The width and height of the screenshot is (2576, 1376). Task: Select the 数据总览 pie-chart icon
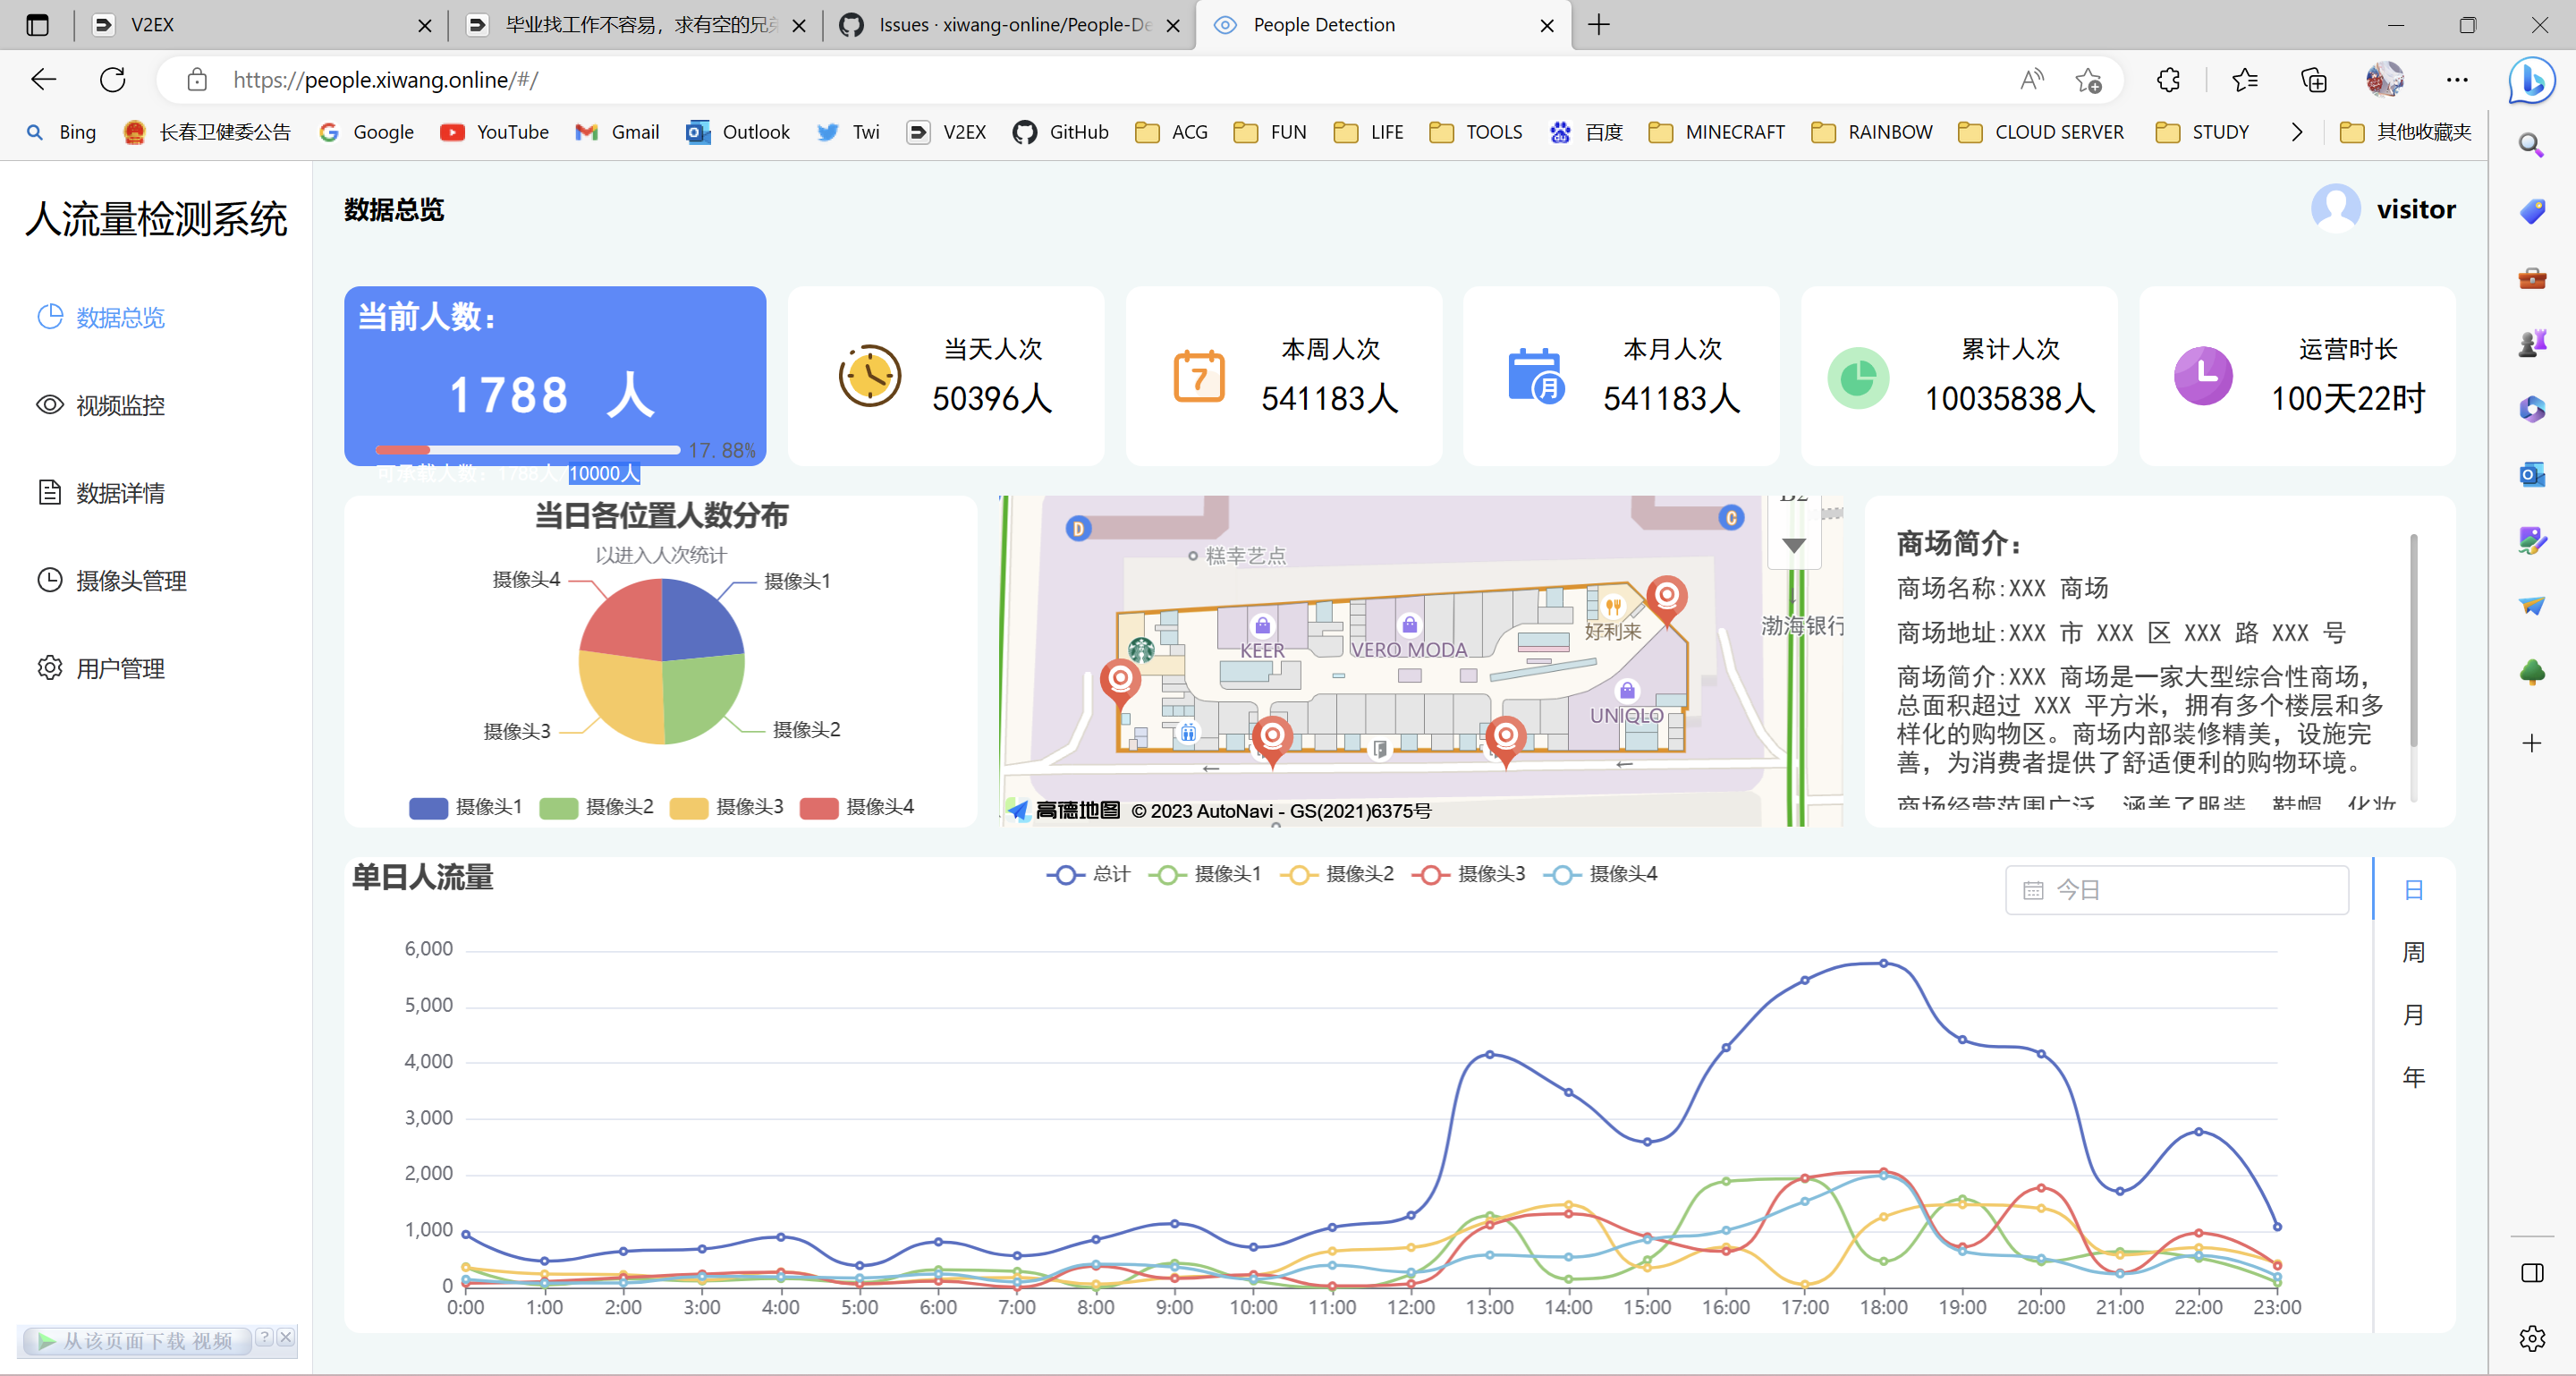point(49,317)
